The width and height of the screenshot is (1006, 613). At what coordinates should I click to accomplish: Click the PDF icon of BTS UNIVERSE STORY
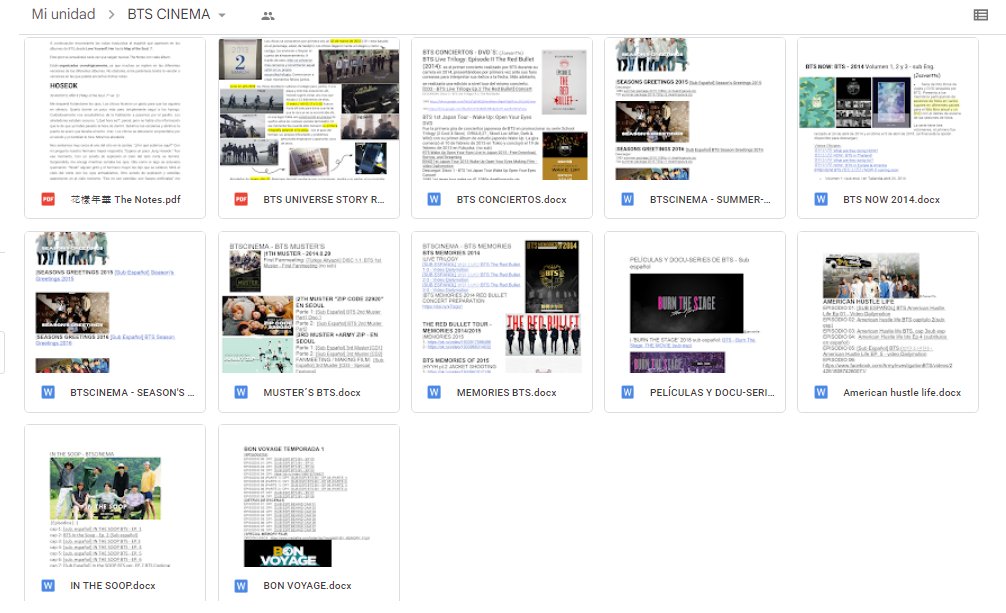241,200
